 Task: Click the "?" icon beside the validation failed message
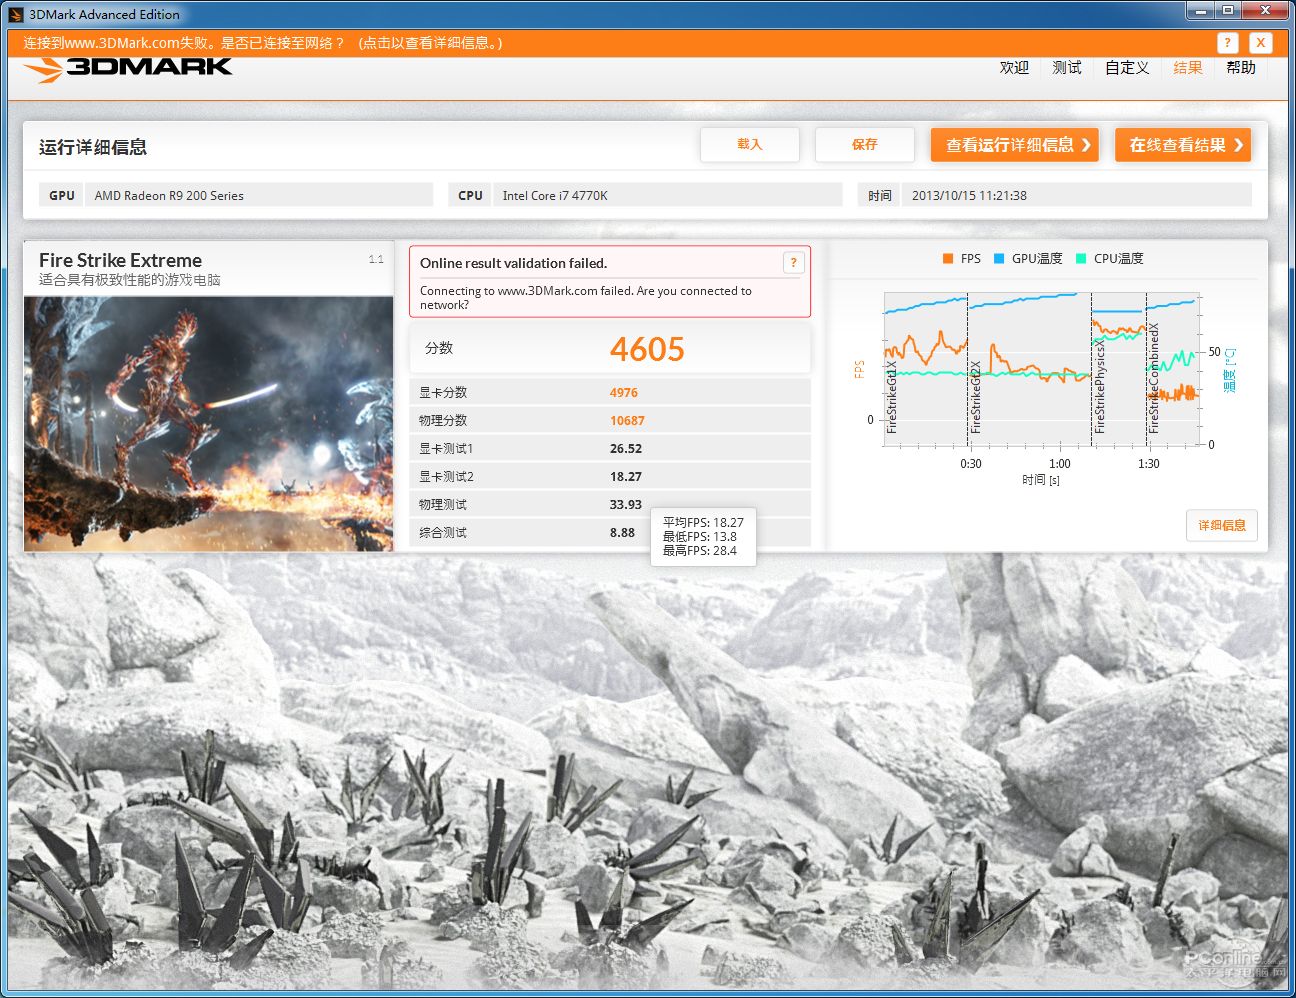click(793, 262)
